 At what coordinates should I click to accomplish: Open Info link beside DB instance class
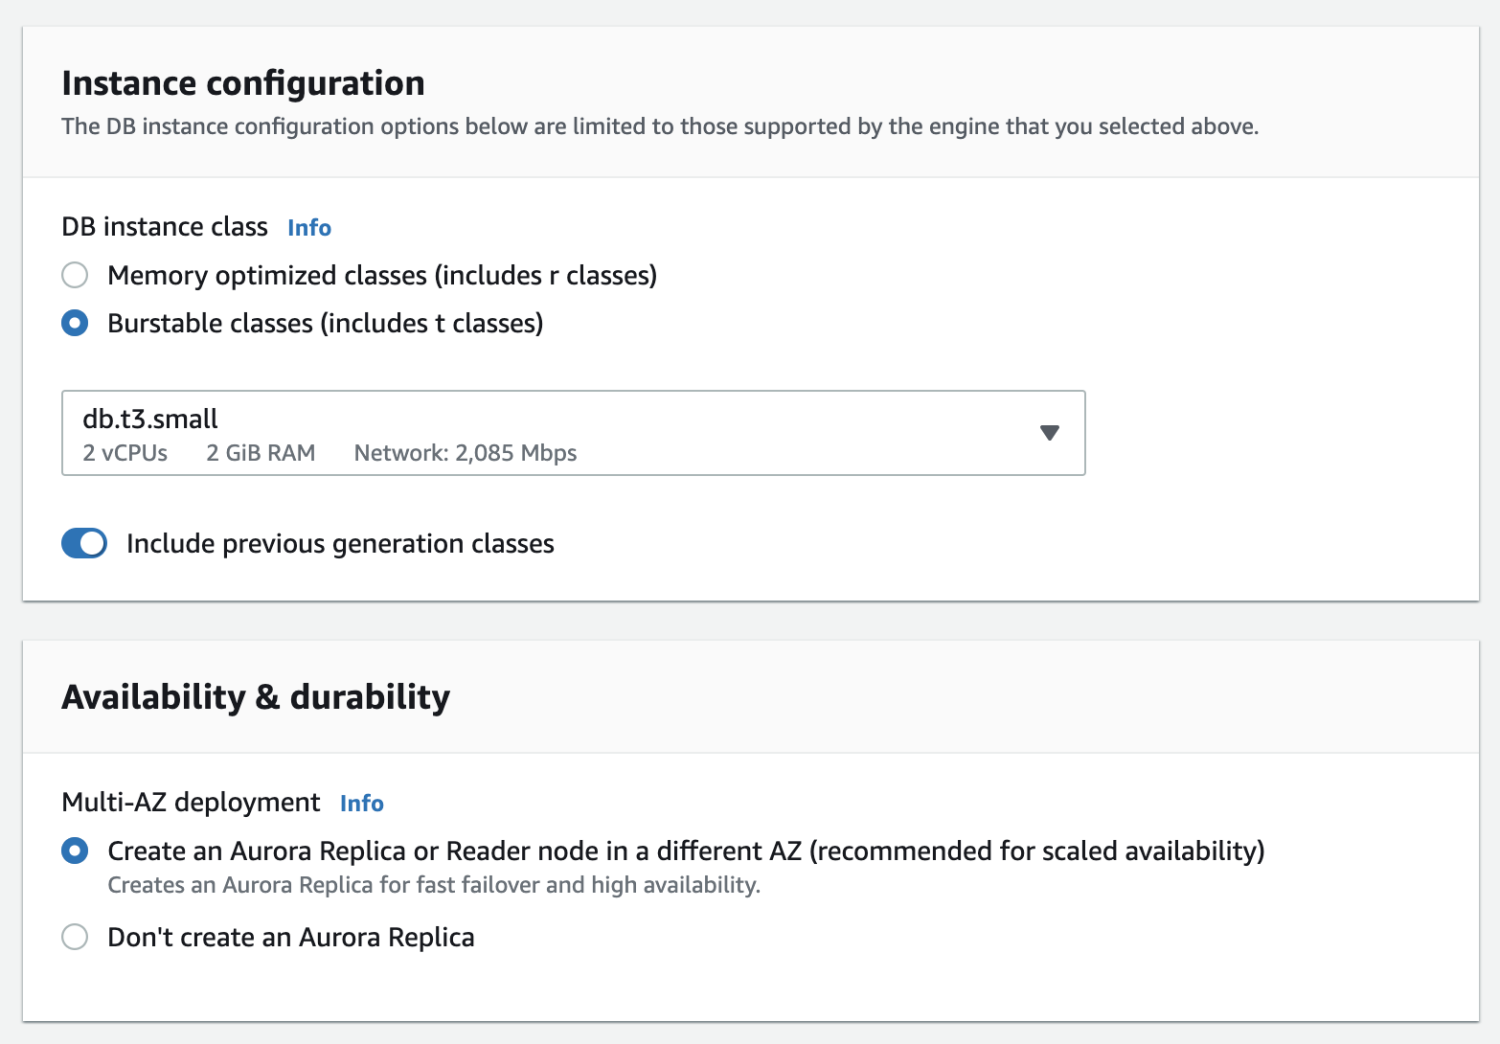click(309, 228)
